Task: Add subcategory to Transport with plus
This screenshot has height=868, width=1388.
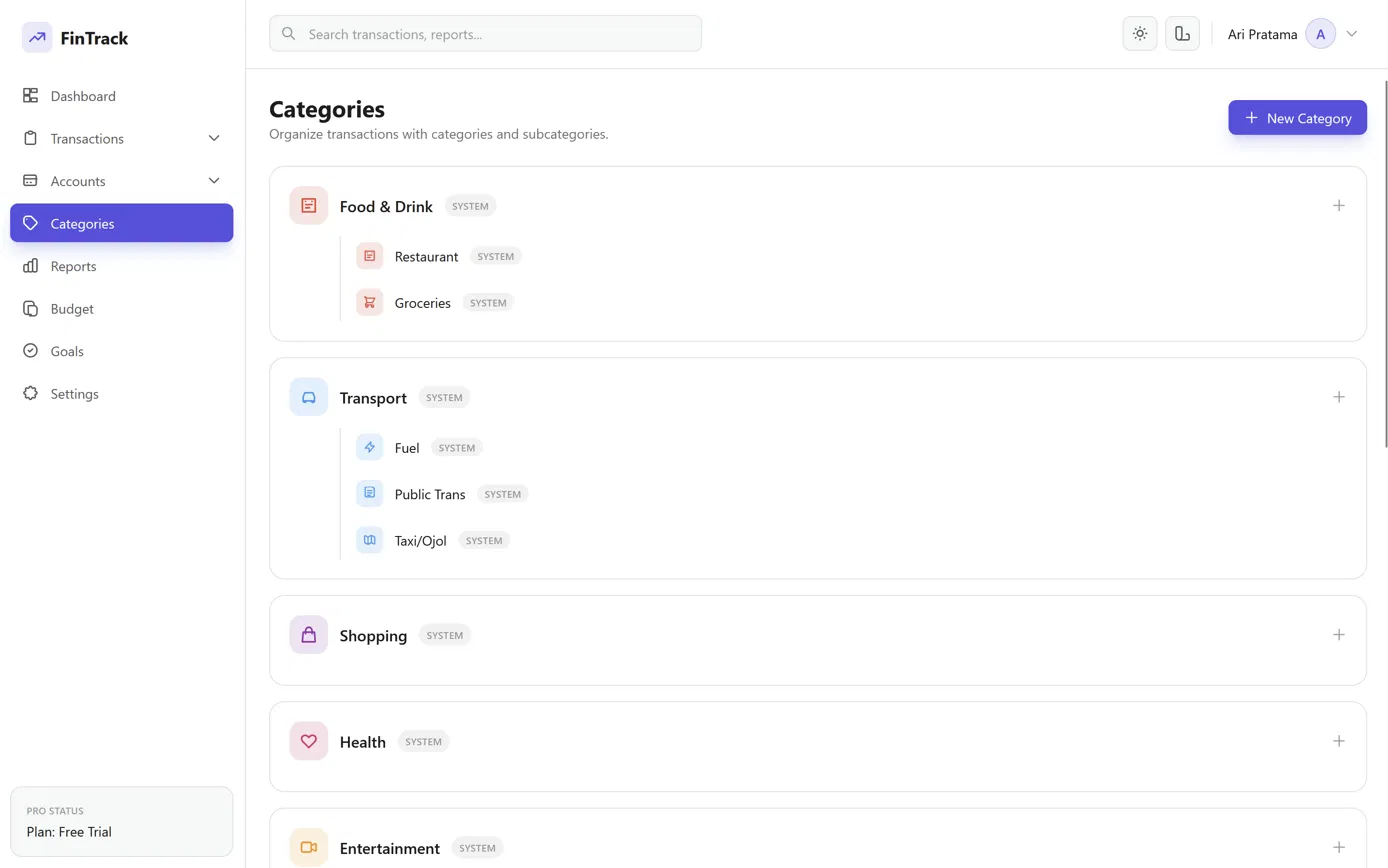Action: (1339, 397)
